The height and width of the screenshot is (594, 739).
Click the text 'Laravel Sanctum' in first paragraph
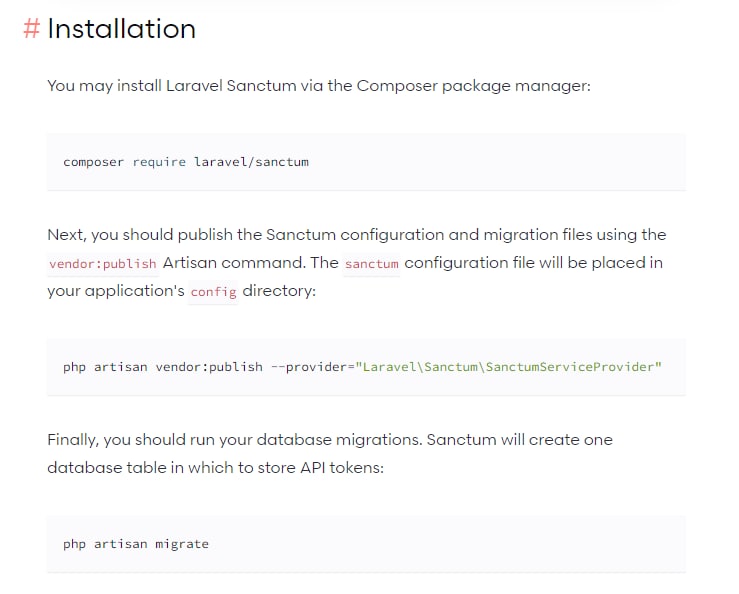pyautogui.click(x=231, y=86)
